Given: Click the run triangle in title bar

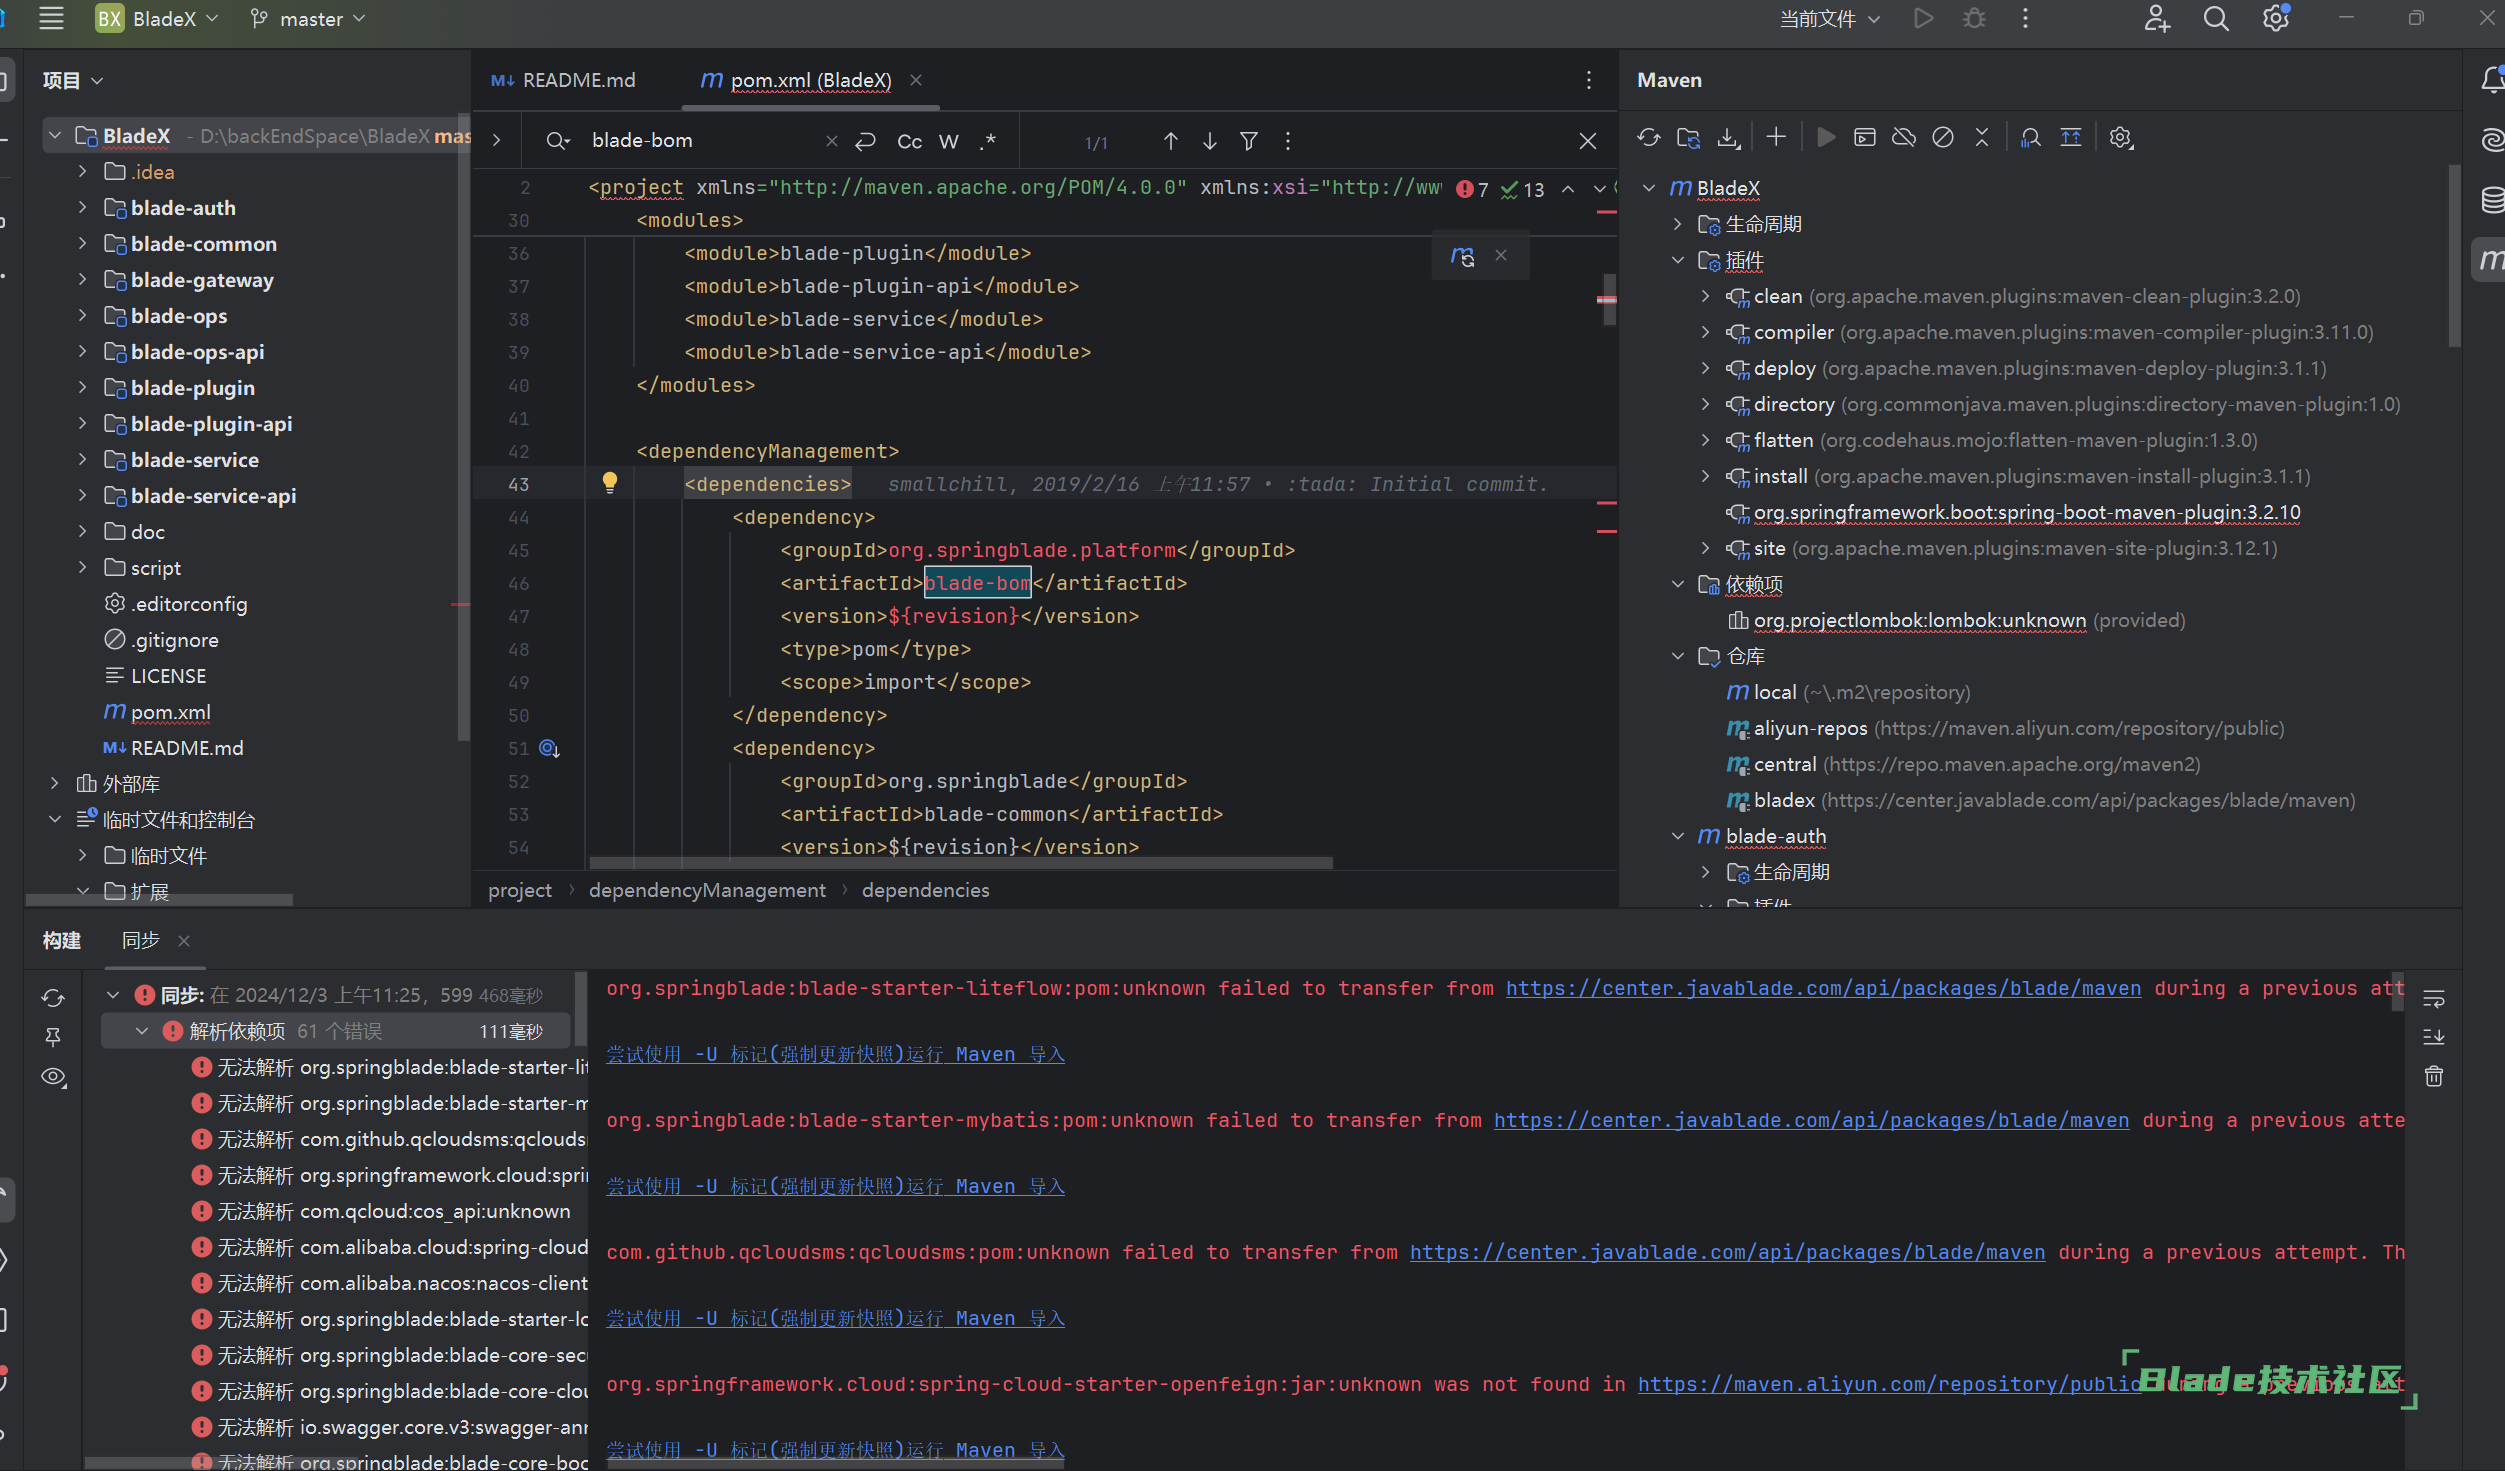Looking at the screenshot, I should 1923,18.
